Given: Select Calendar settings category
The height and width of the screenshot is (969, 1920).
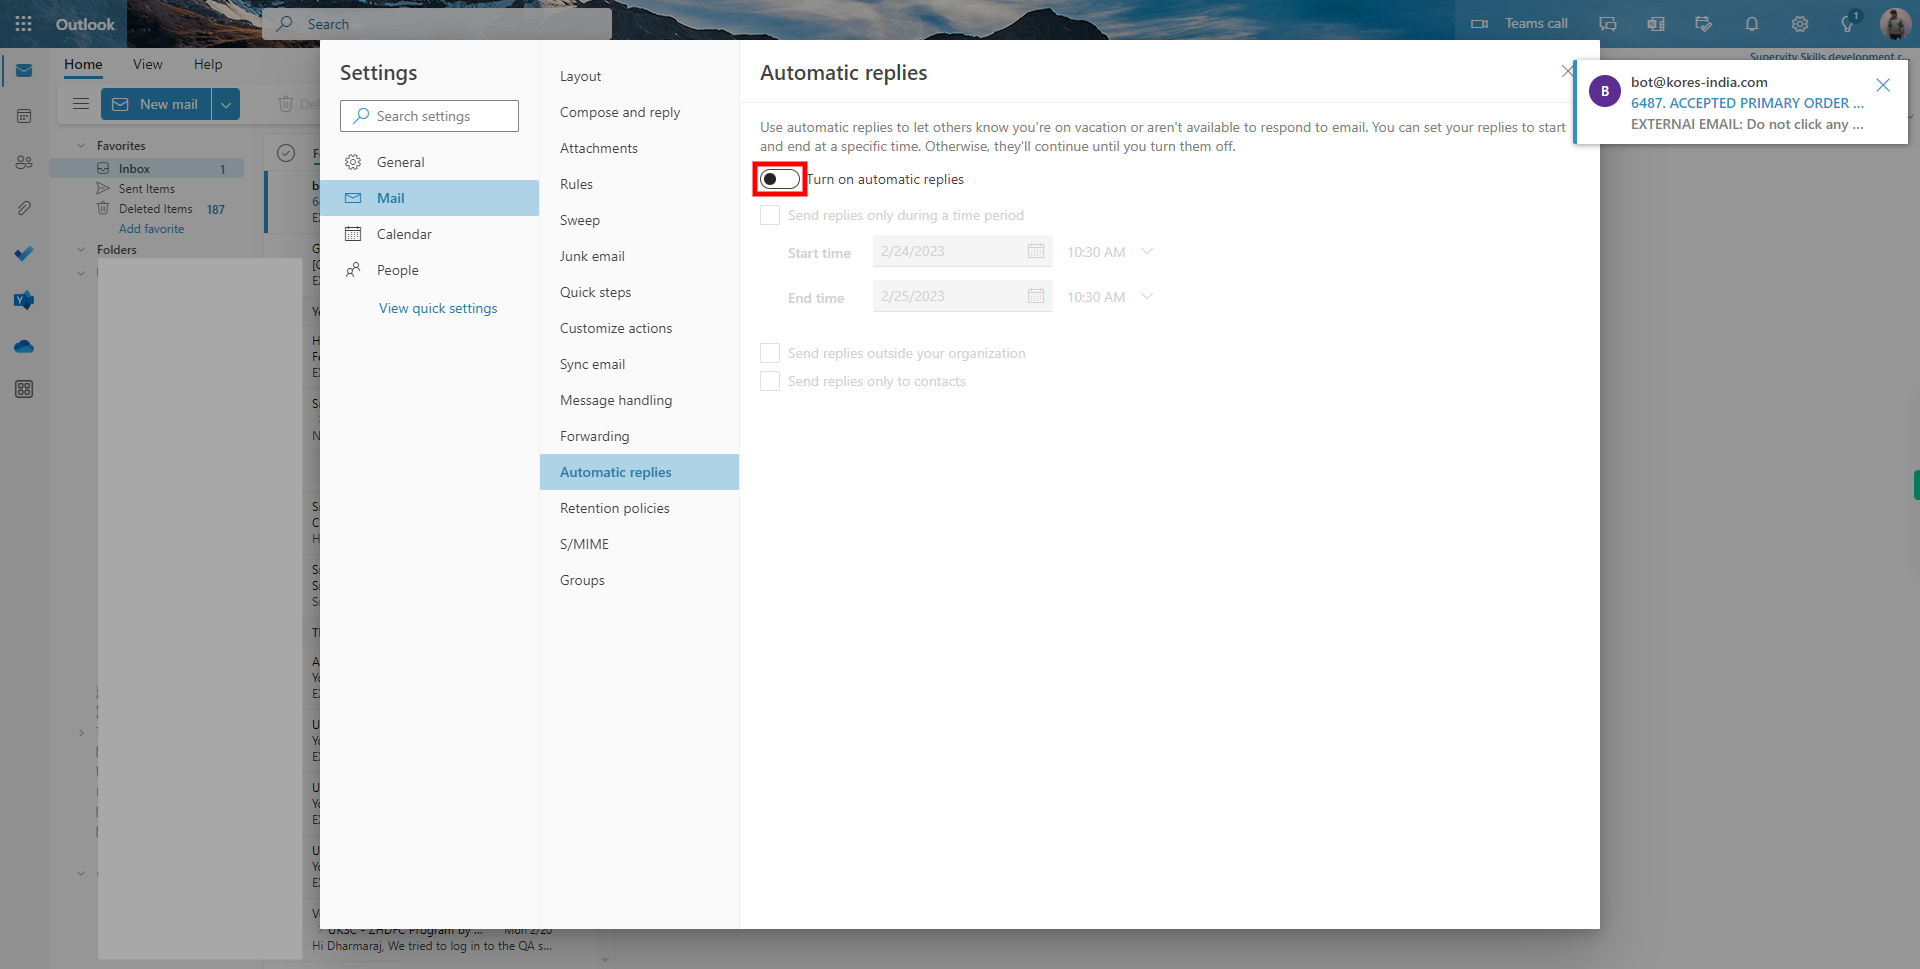Looking at the screenshot, I should coord(430,234).
